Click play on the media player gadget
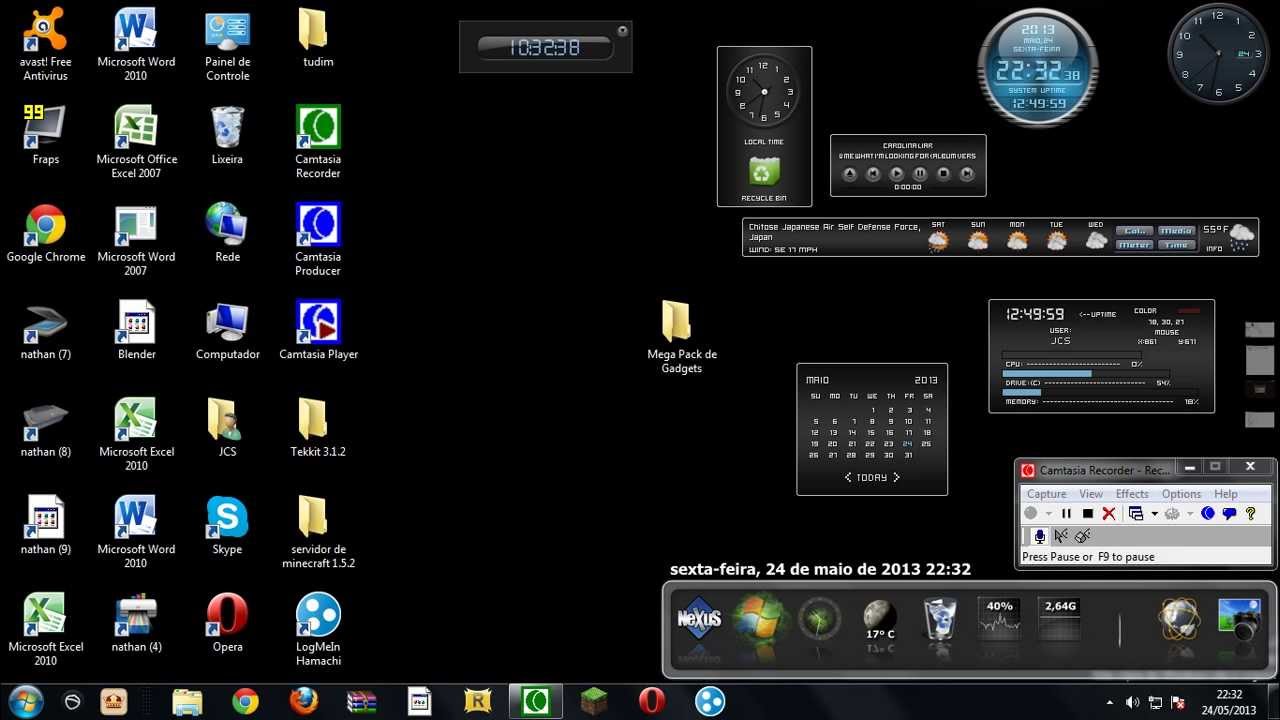 pos(897,174)
